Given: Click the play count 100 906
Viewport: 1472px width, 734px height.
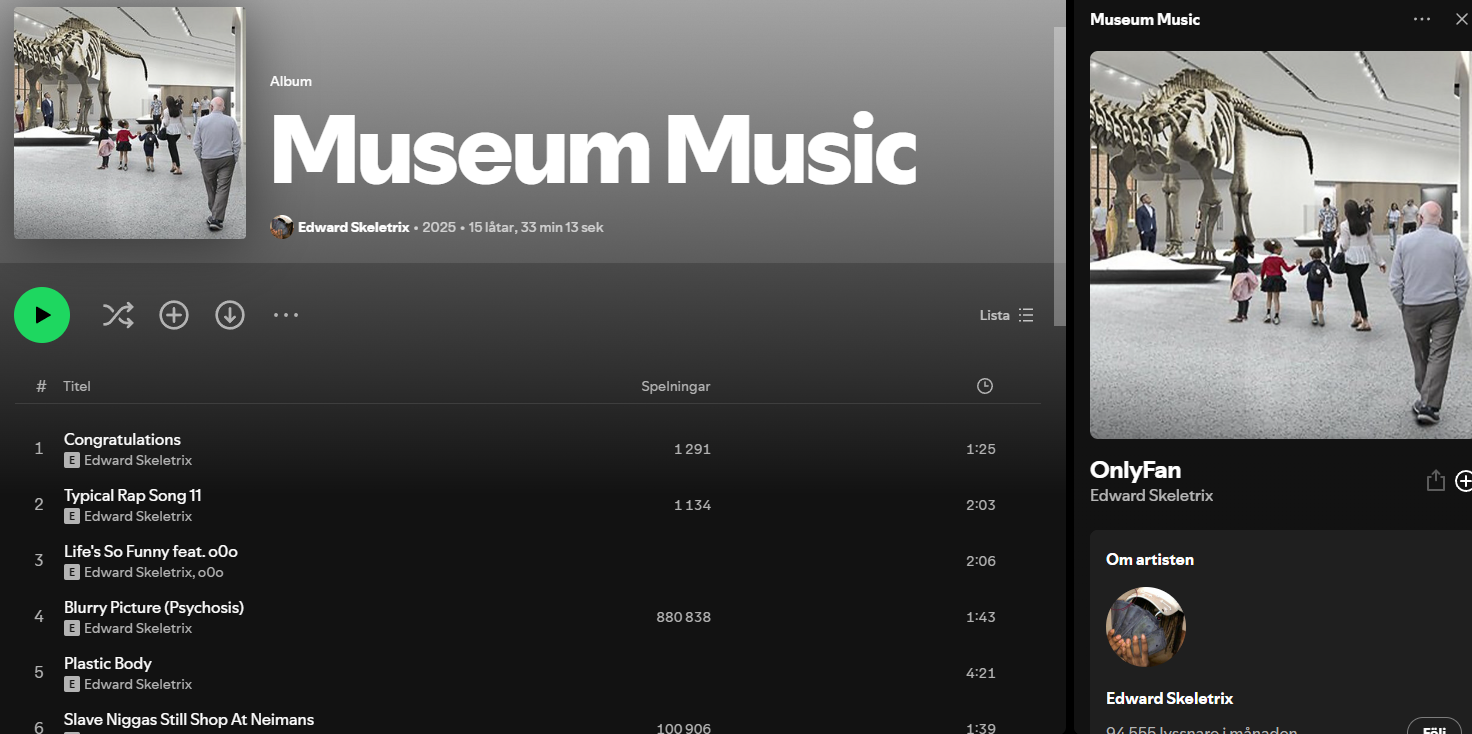Looking at the screenshot, I should pos(684,728).
